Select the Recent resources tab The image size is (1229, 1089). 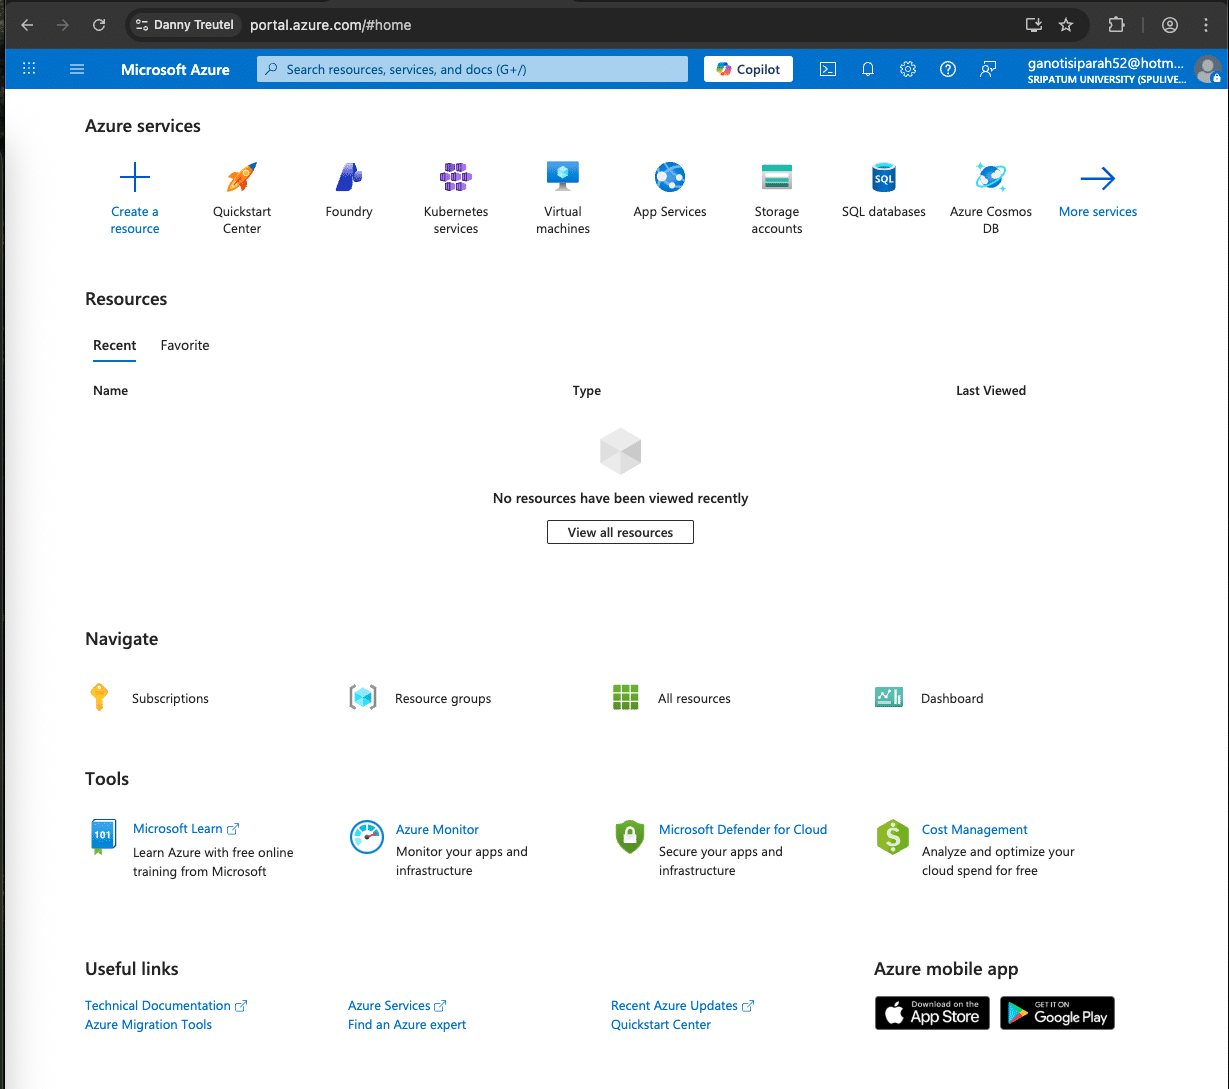tap(114, 345)
